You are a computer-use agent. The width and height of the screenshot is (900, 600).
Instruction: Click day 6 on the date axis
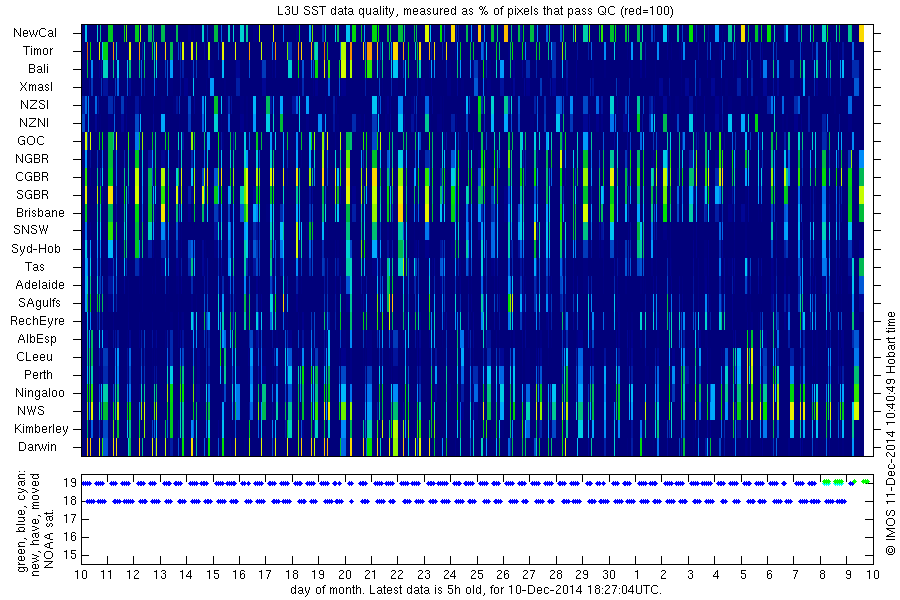(x=769, y=575)
